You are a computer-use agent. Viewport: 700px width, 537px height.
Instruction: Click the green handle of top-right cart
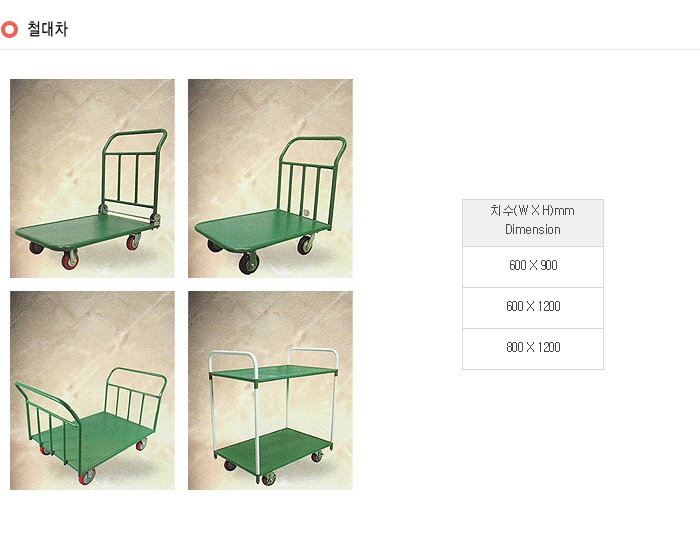coord(311,181)
